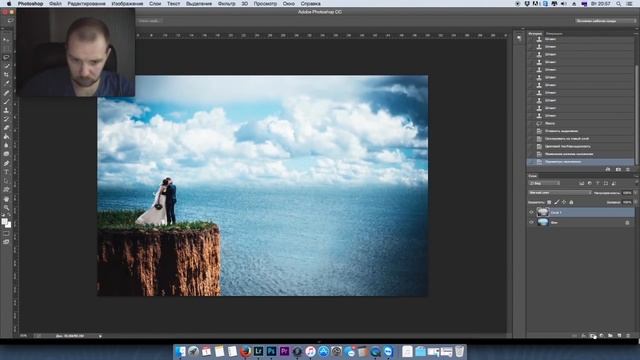
Task: Create a new group in Layers panel
Action: pos(610,336)
